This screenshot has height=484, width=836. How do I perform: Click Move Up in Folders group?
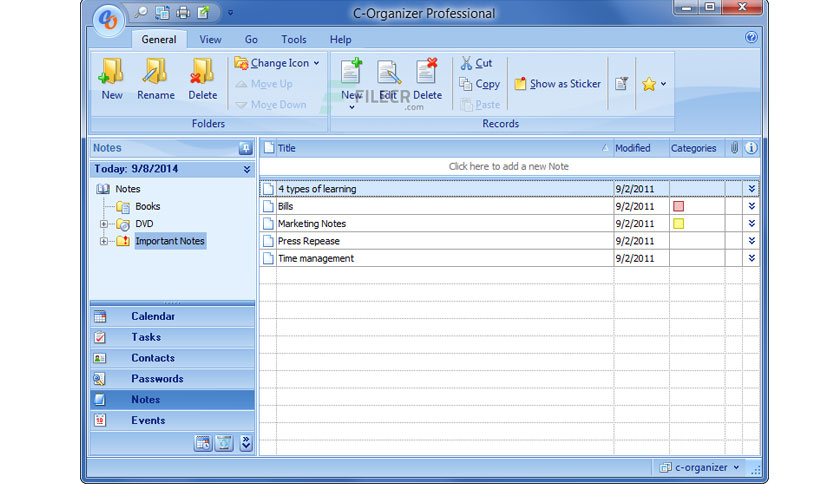264,84
